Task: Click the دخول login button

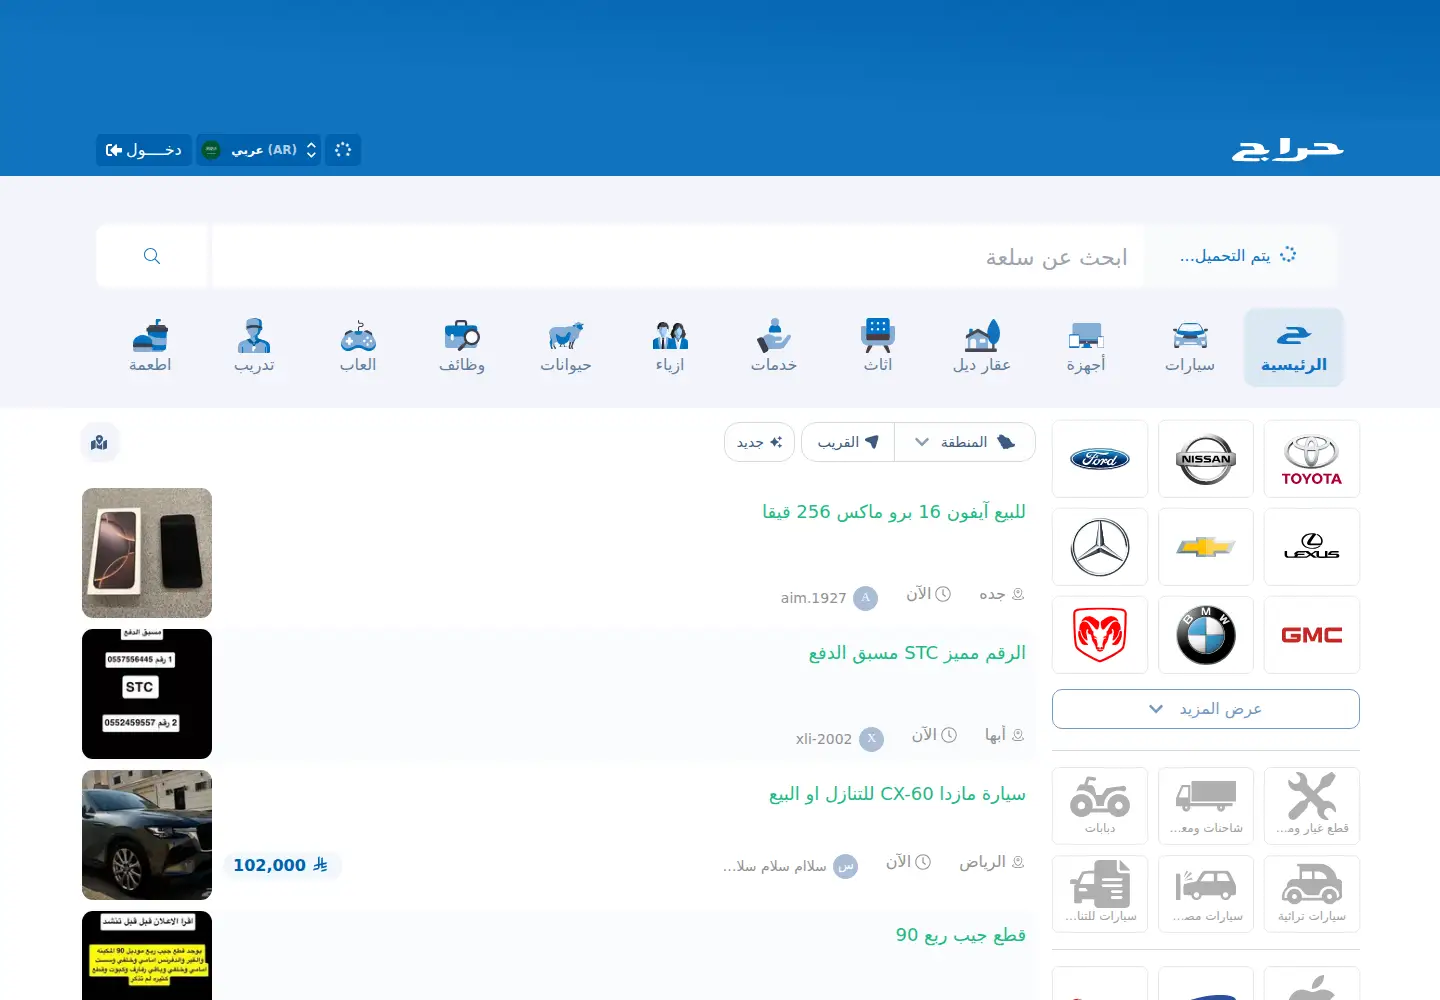Action: pyautogui.click(x=144, y=150)
